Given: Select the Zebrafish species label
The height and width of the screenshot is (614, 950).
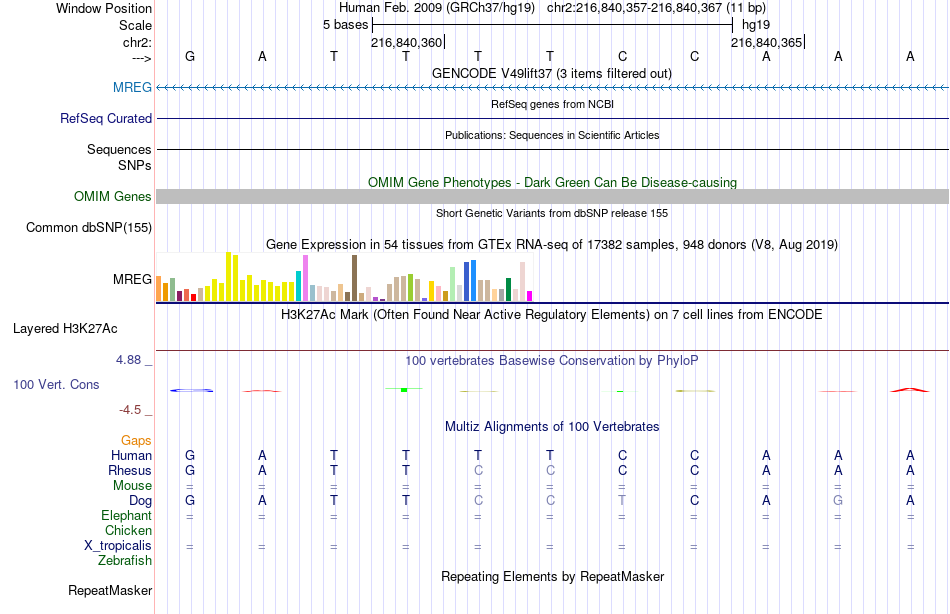Looking at the screenshot, I should [x=125, y=561].
